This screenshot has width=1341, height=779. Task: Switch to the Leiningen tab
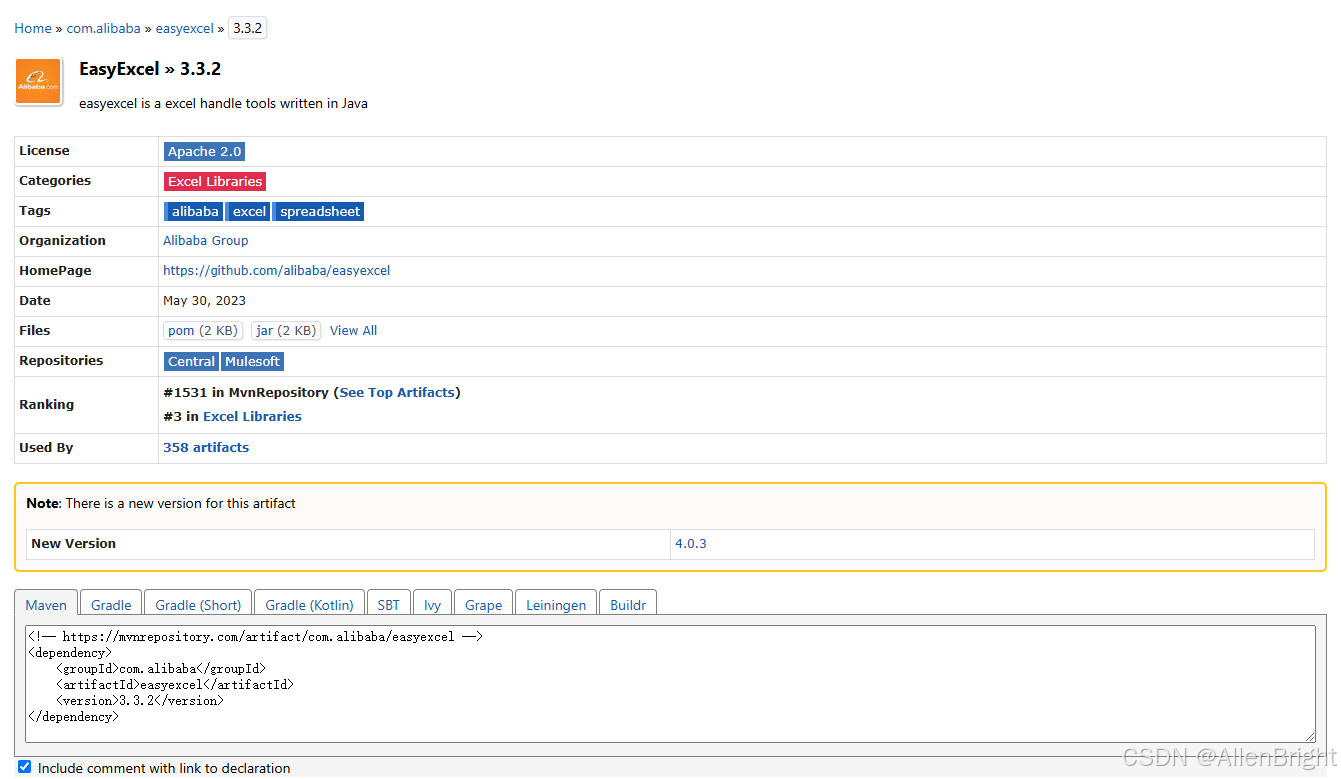555,604
